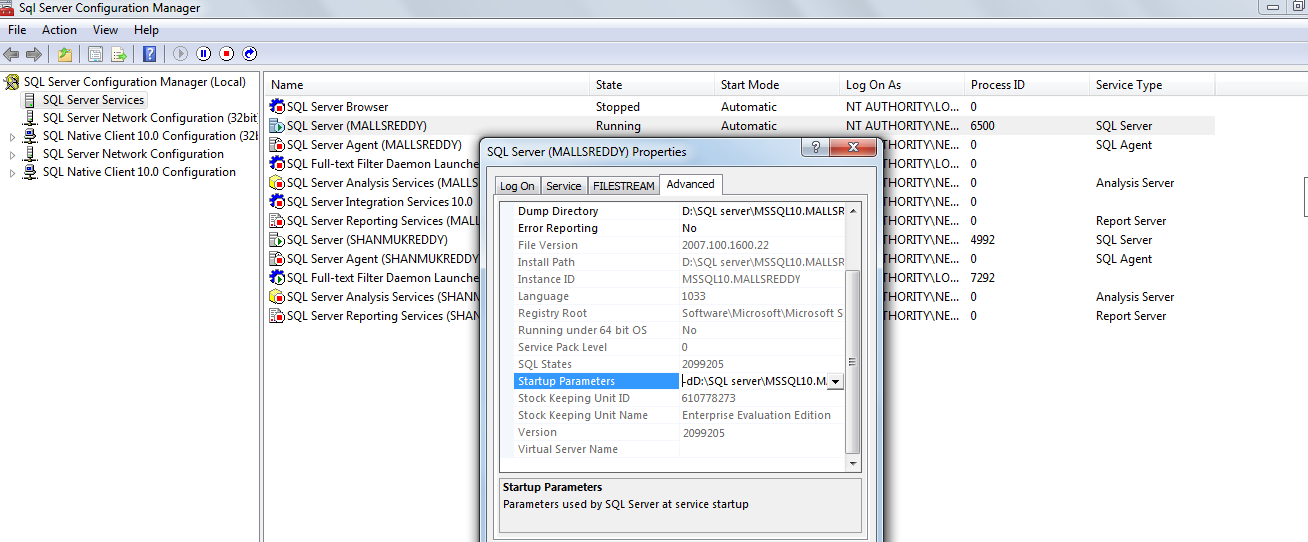Screen dimensions: 1308x542
Task: Open the File menu
Action: [x=17, y=30]
